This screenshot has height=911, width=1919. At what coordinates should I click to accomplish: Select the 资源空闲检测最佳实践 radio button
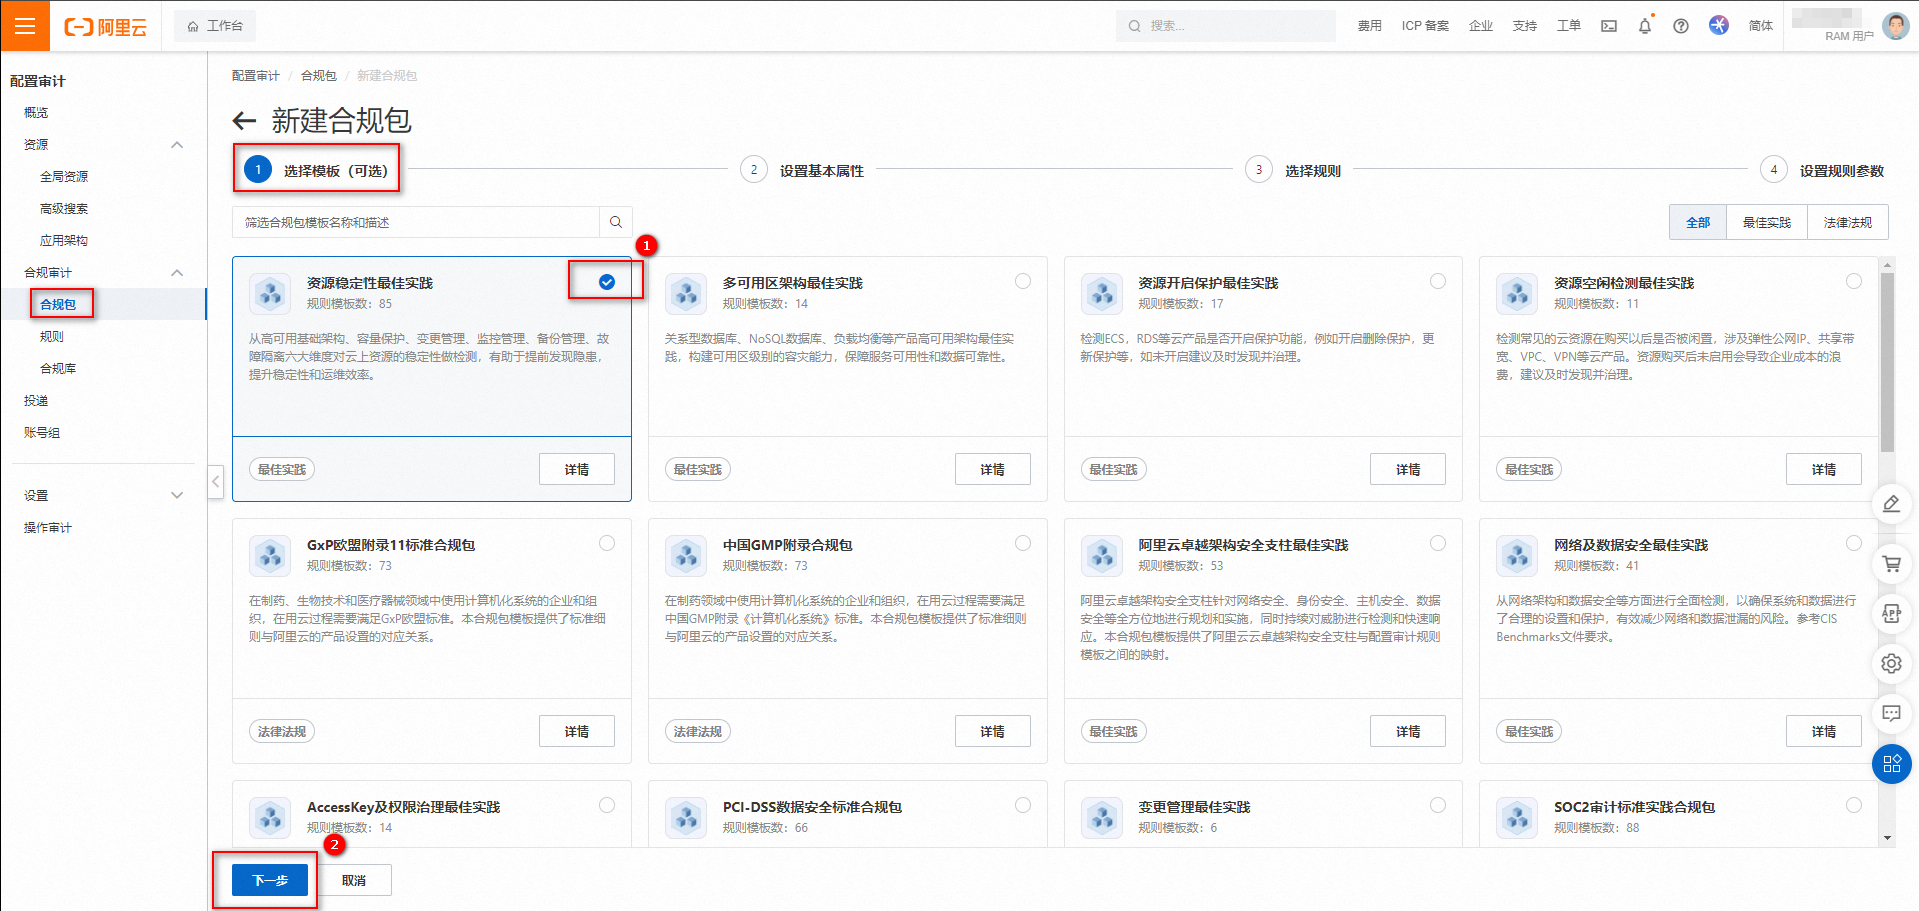[x=1853, y=281]
